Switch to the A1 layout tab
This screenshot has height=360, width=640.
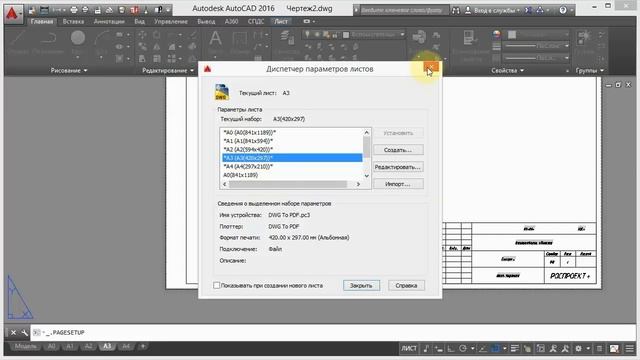(x=70, y=347)
